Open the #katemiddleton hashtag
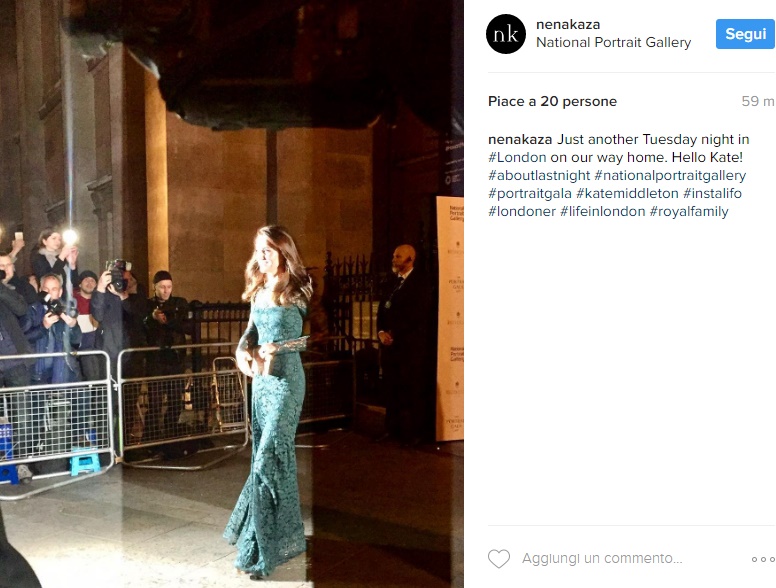 point(627,194)
